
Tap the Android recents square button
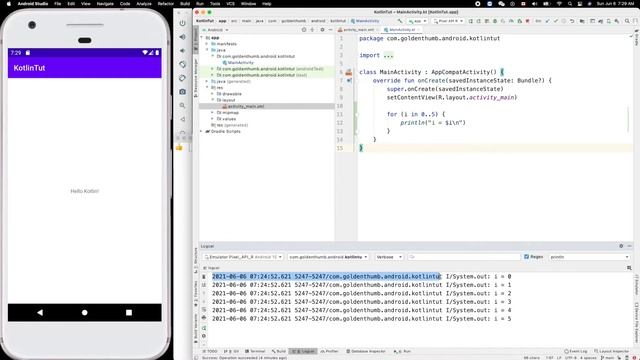tap(129, 313)
